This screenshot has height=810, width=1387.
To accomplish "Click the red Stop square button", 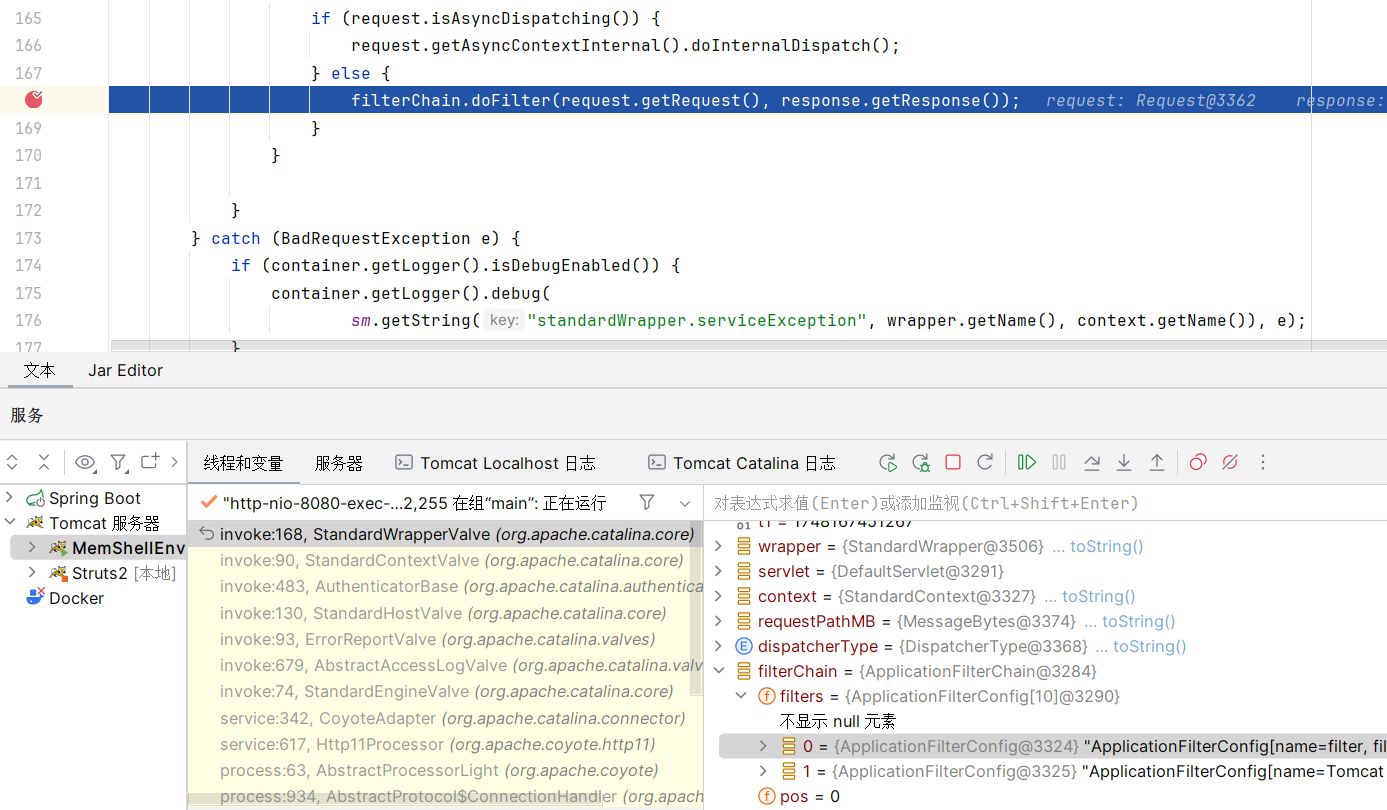I will pyautogui.click(x=953, y=462).
